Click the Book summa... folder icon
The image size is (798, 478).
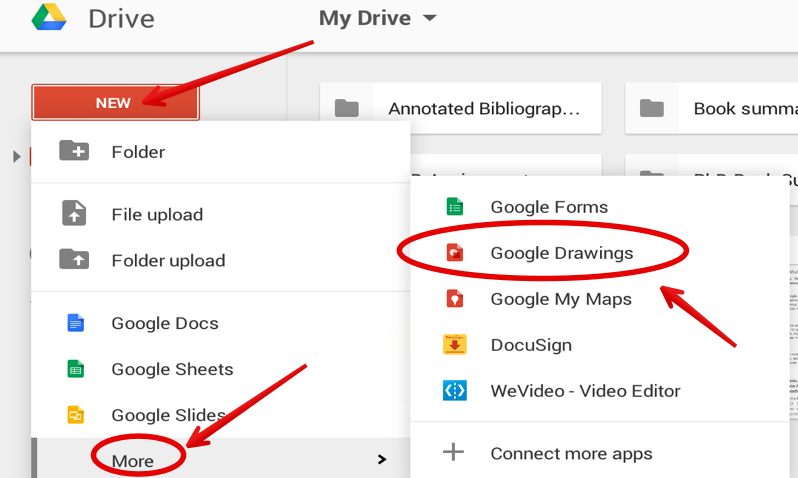(651, 108)
